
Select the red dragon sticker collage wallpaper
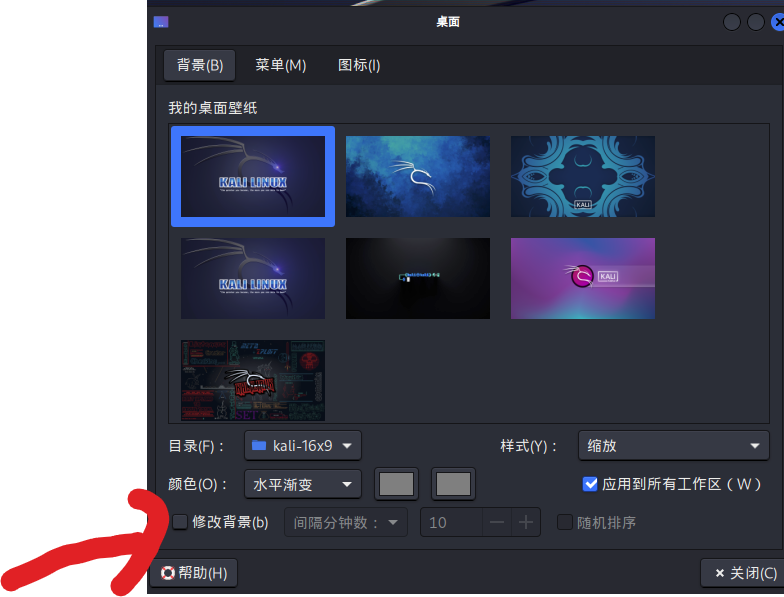[253, 380]
